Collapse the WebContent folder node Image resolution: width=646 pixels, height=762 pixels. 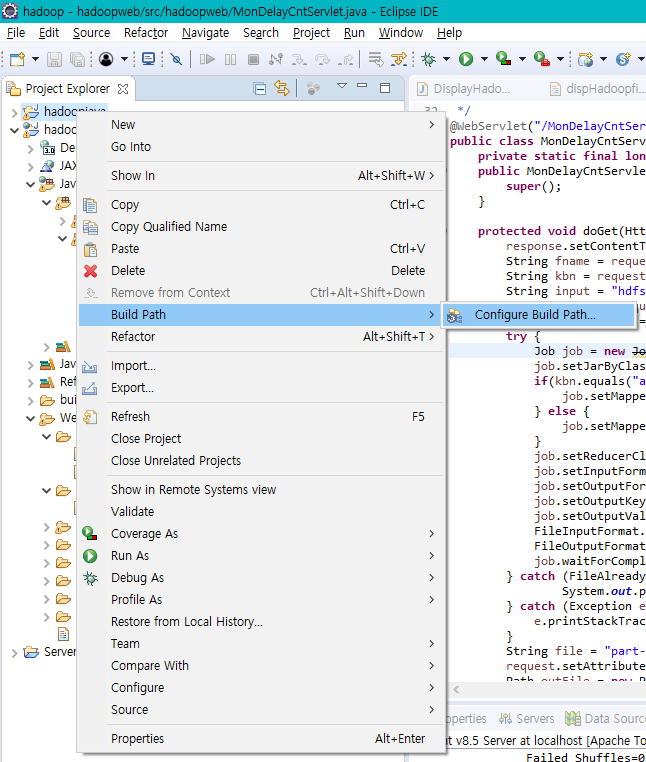tap(30, 418)
